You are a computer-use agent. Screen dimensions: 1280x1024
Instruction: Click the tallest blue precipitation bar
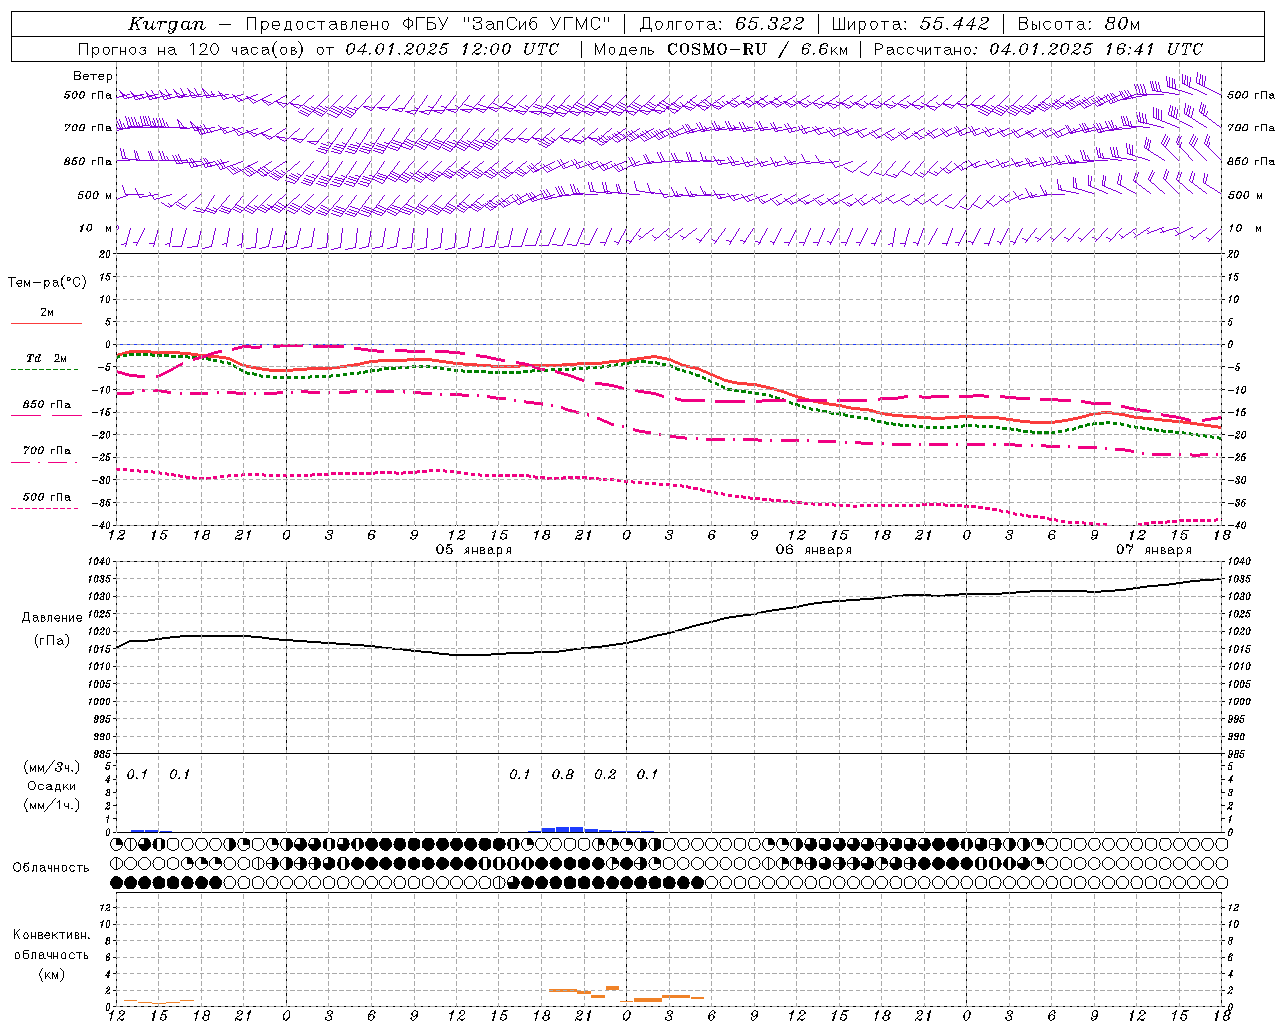tap(563, 829)
